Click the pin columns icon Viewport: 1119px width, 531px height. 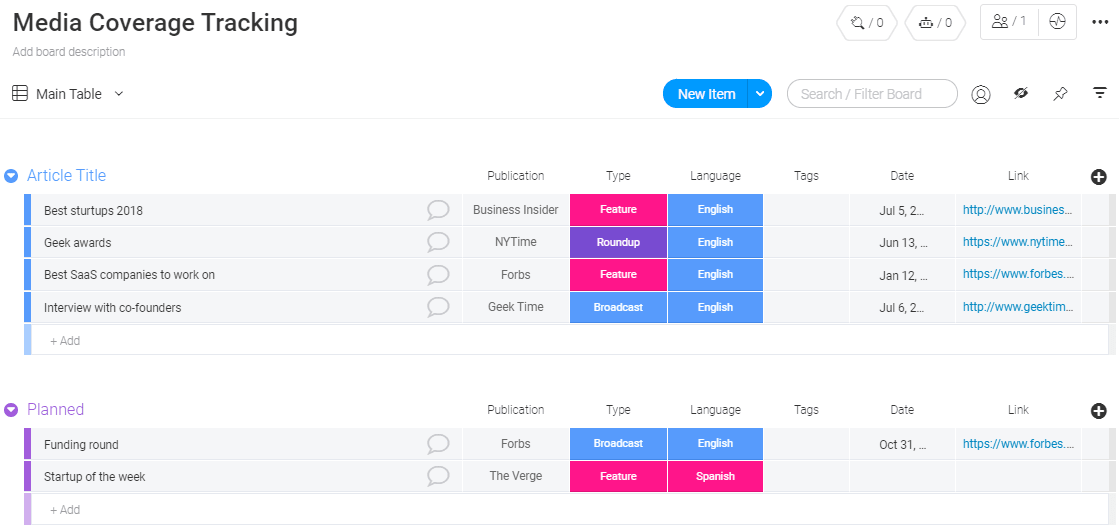click(x=1060, y=94)
